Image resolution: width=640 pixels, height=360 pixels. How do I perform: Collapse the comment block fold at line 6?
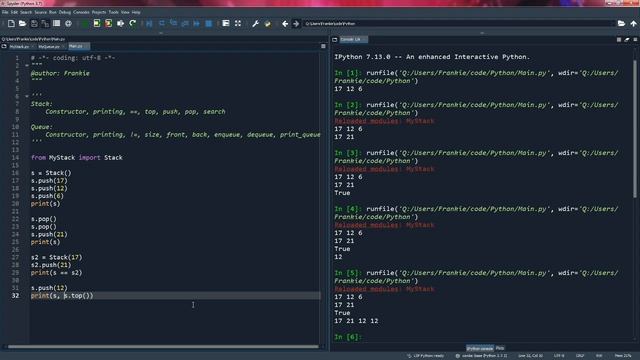(x=27, y=96)
